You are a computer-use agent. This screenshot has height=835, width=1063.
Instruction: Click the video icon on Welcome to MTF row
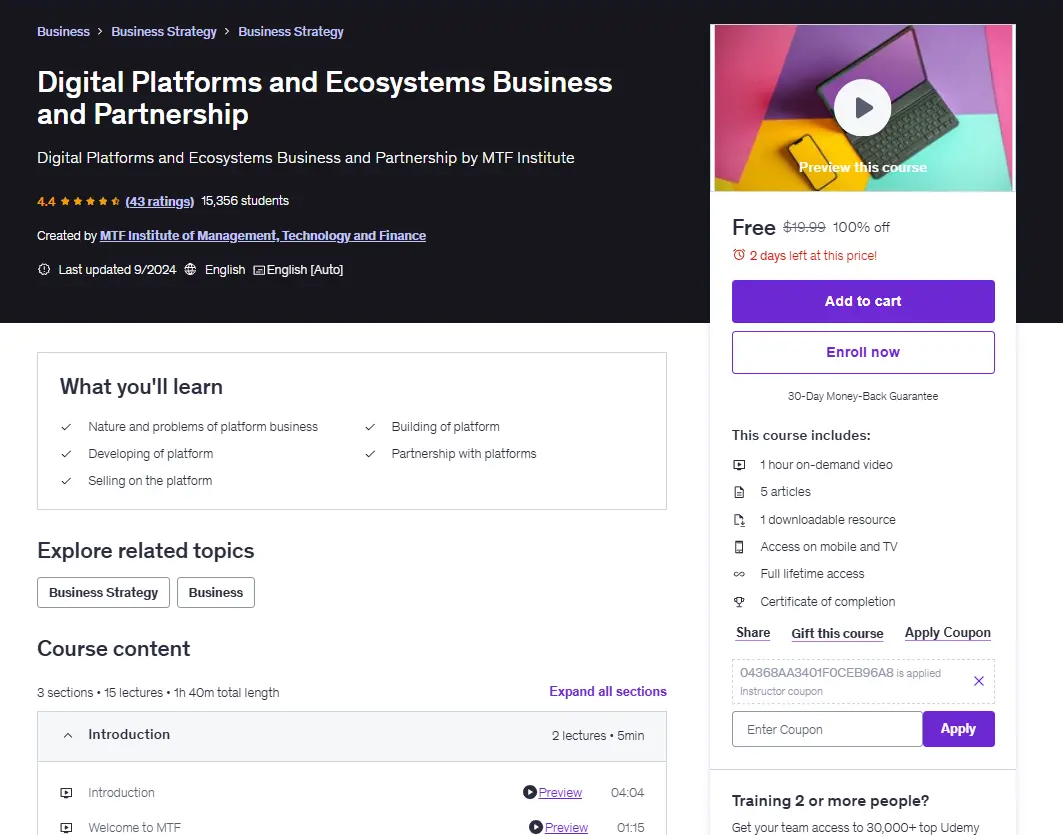point(66,828)
